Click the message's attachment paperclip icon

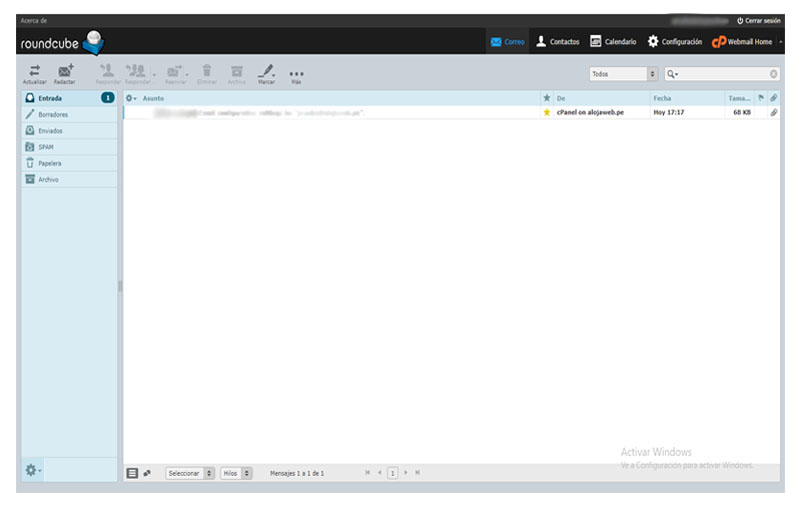pos(773,112)
